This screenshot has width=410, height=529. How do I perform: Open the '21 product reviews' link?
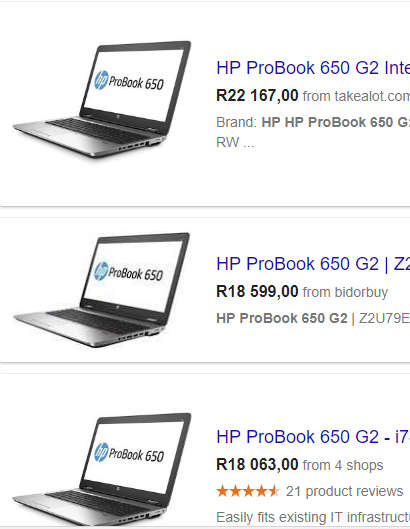point(345,492)
